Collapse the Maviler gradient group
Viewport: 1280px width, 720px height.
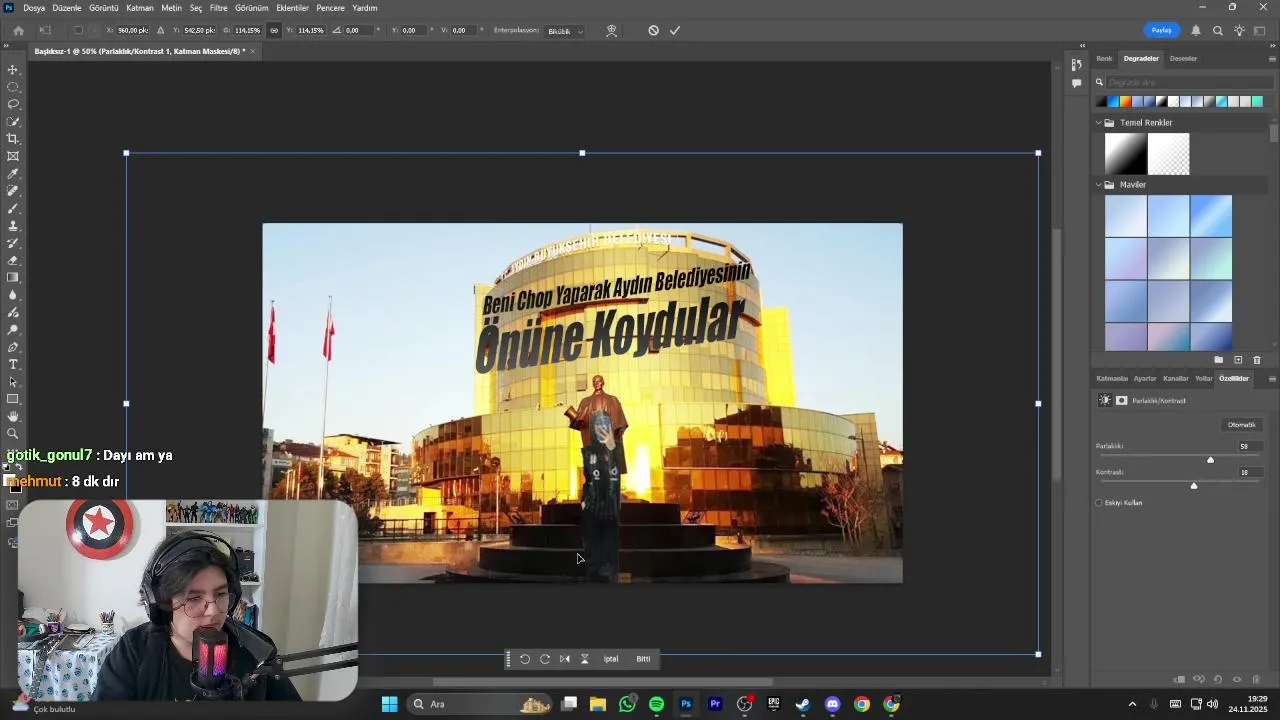coord(1098,185)
